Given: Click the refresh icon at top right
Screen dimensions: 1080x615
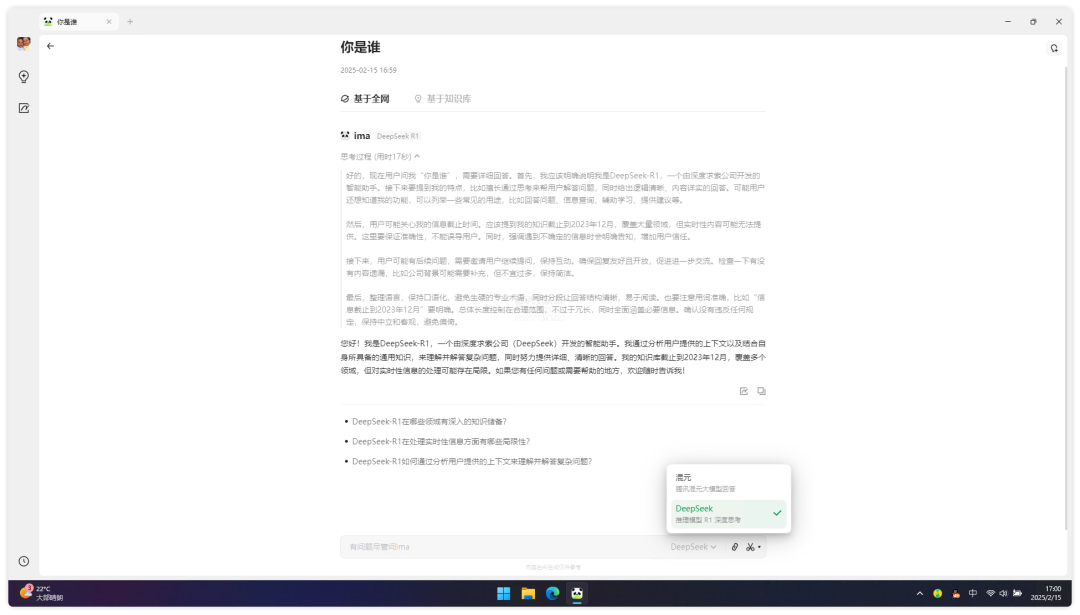Looking at the screenshot, I should pos(1053,48).
